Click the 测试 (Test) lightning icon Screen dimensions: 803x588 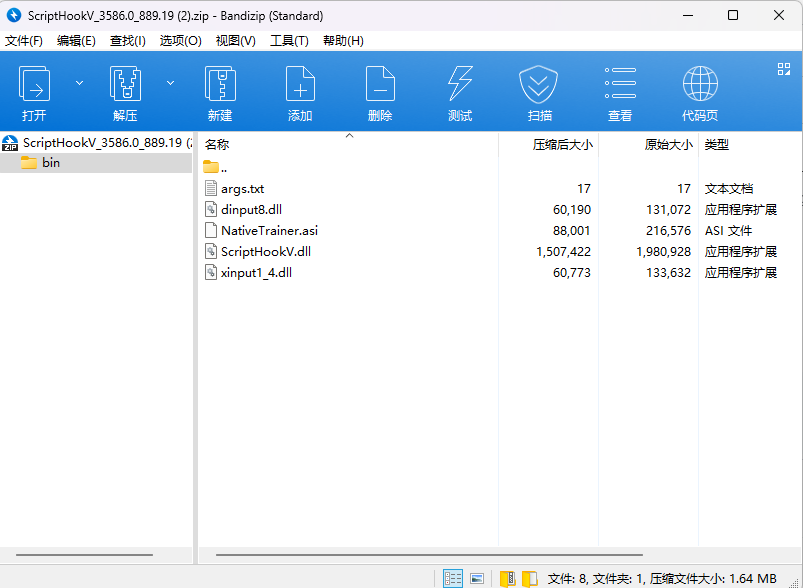click(460, 83)
